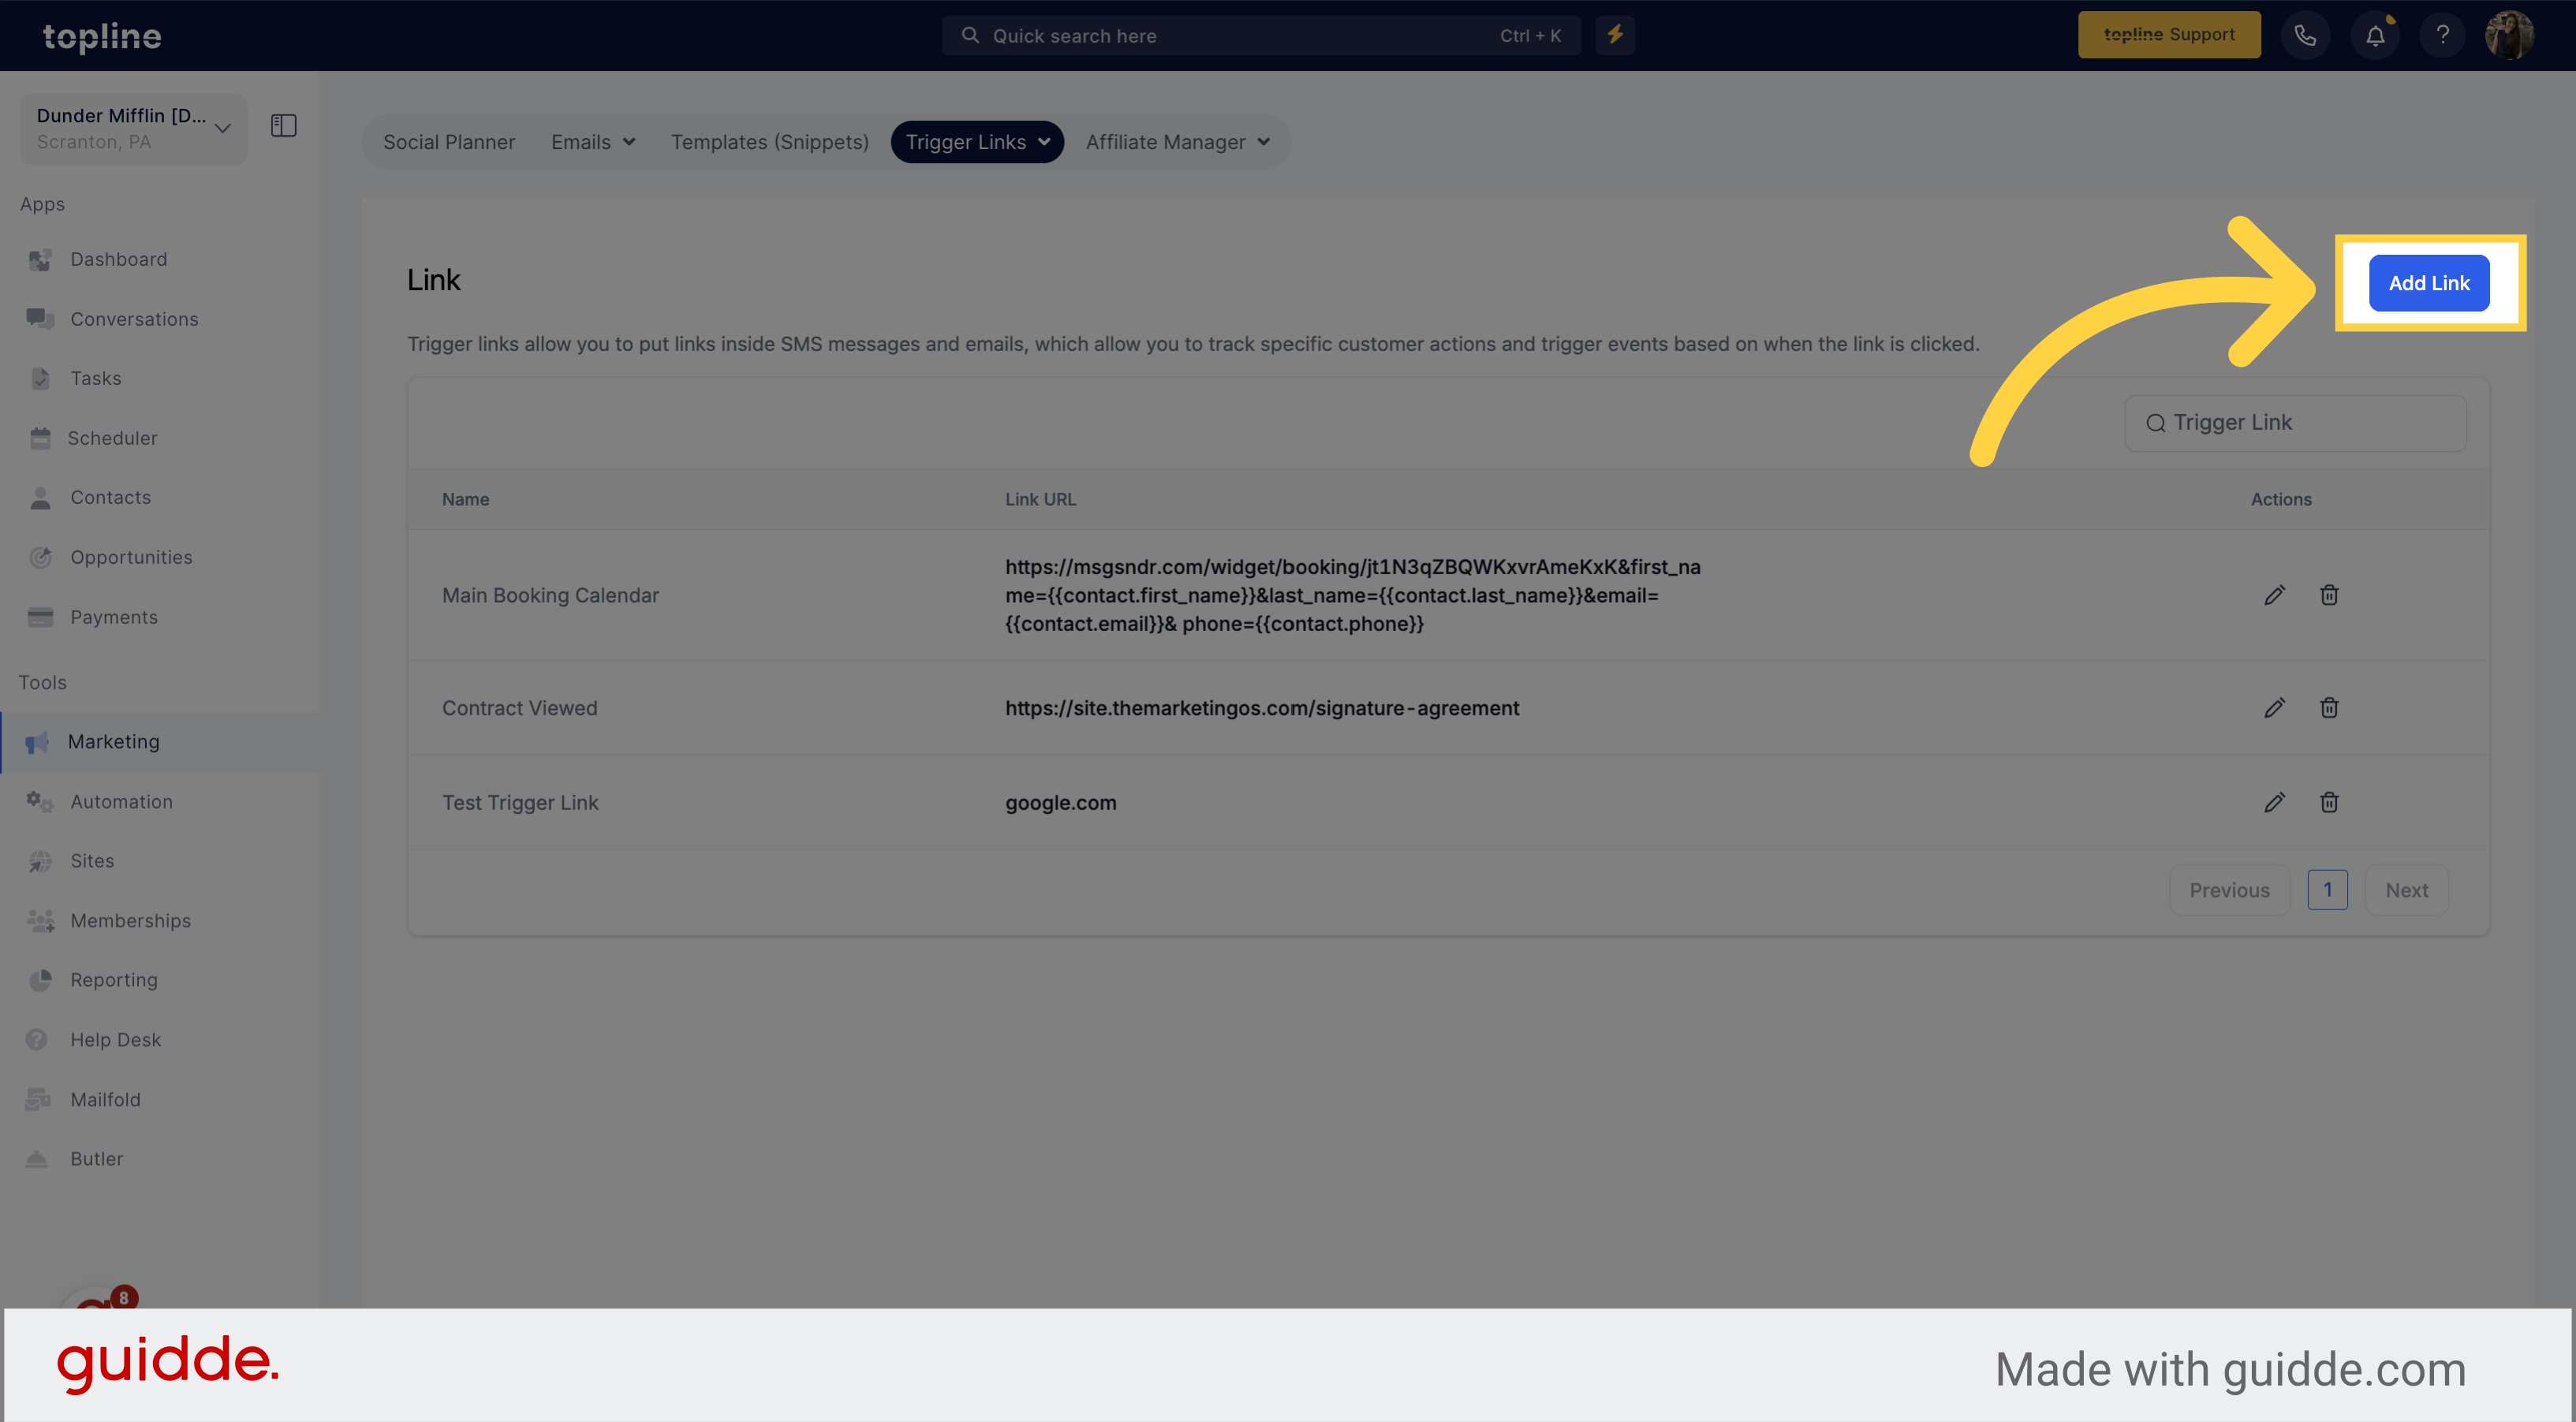Click the Add Link button

pyautogui.click(x=2429, y=282)
